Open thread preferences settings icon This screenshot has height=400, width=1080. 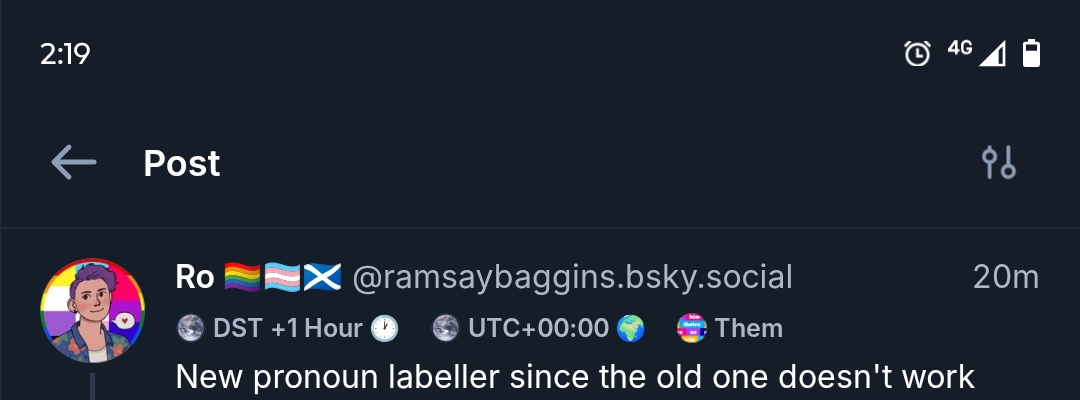pyautogui.click(x=999, y=162)
